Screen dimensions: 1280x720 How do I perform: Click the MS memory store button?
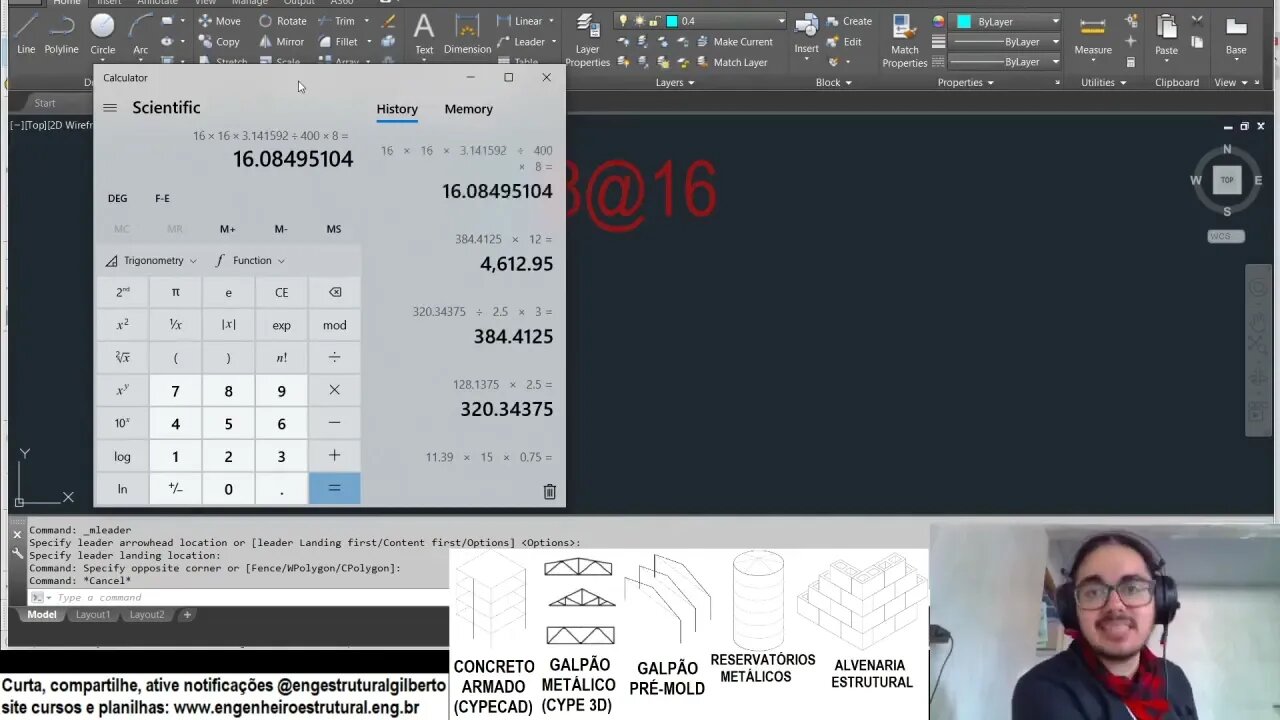pyautogui.click(x=334, y=229)
